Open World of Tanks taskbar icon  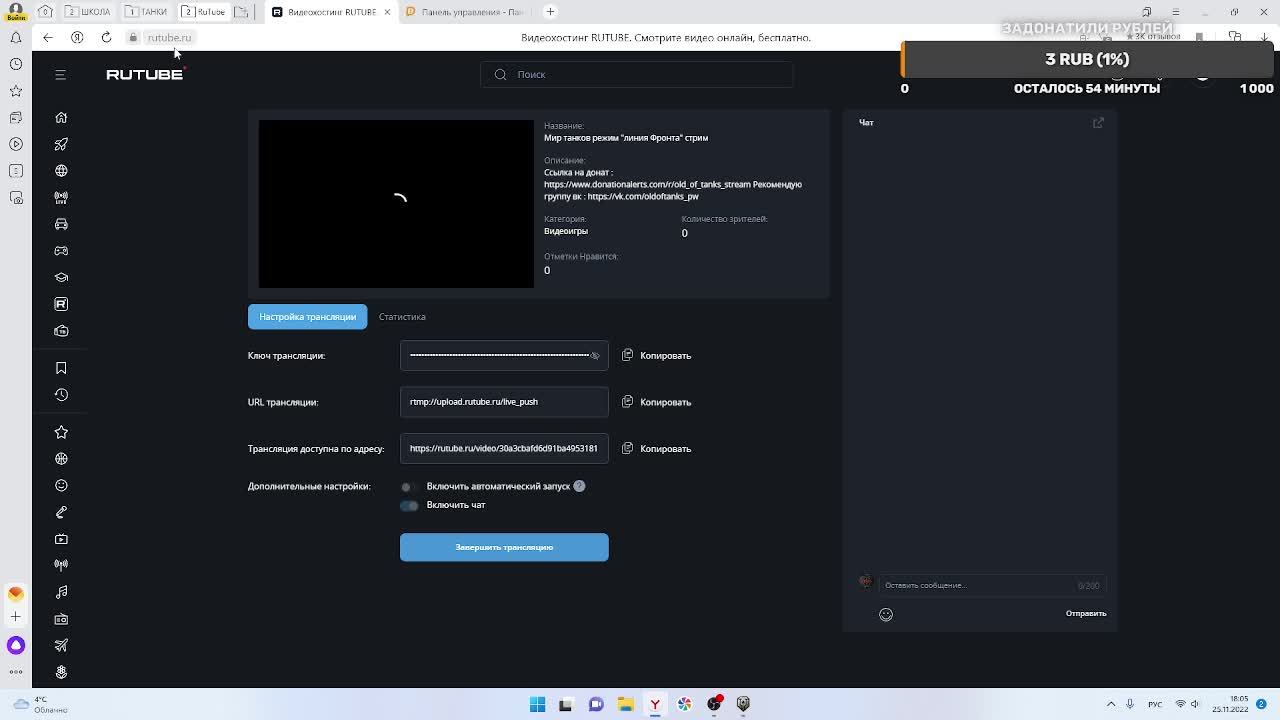coord(743,704)
